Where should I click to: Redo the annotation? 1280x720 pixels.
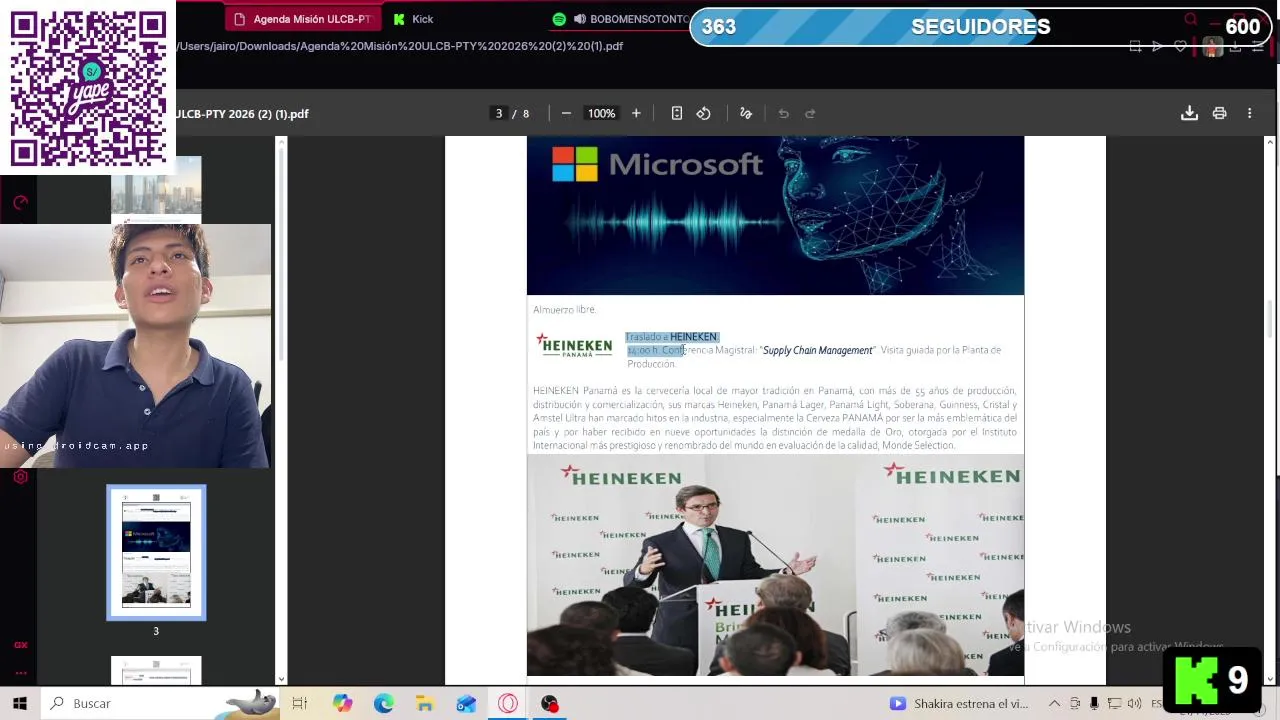tap(811, 113)
